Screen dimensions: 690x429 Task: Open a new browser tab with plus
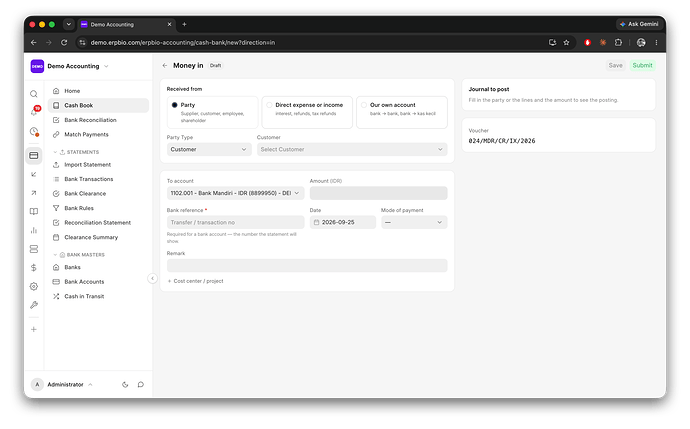[x=184, y=25]
